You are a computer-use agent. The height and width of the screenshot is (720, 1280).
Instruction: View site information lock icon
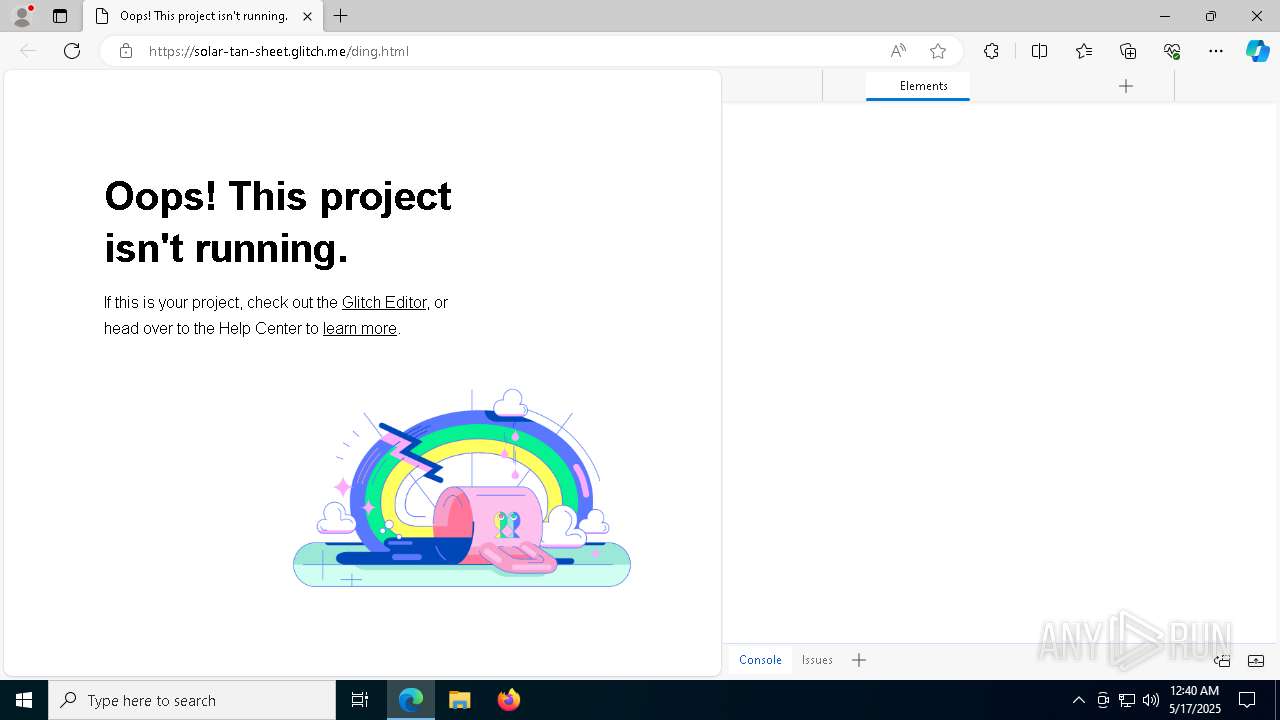click(125, 51)
